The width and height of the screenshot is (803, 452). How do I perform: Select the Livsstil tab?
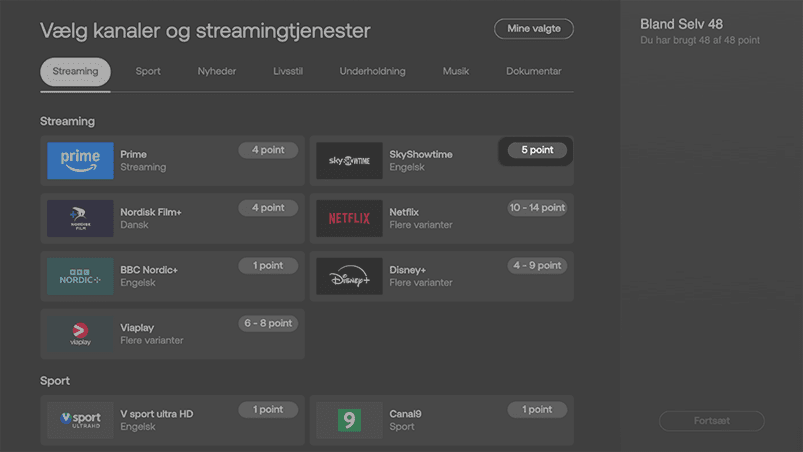coord(288,72)
